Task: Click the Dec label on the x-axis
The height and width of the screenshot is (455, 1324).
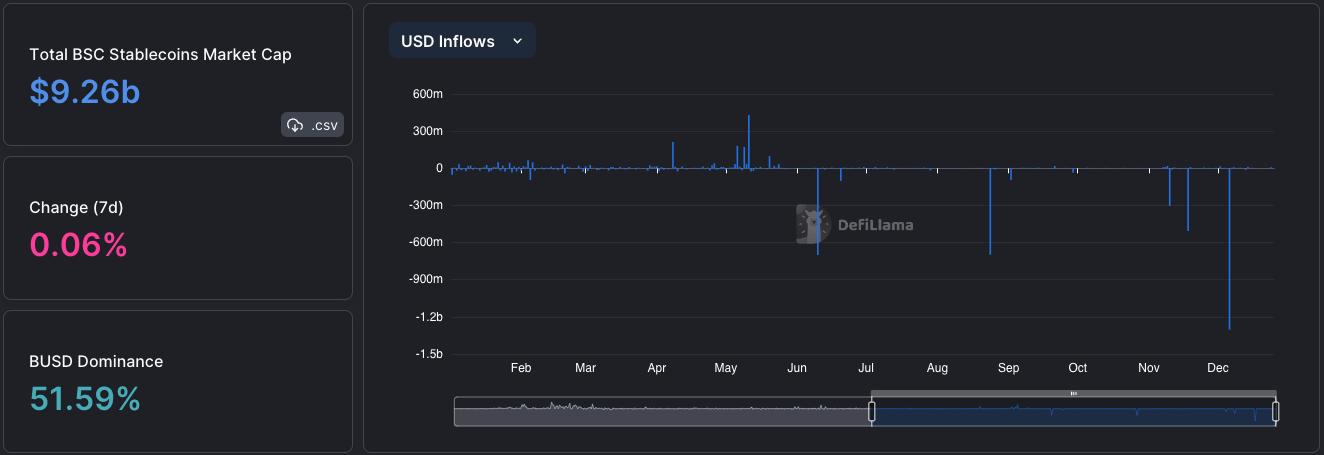Action: (1217, 368)
